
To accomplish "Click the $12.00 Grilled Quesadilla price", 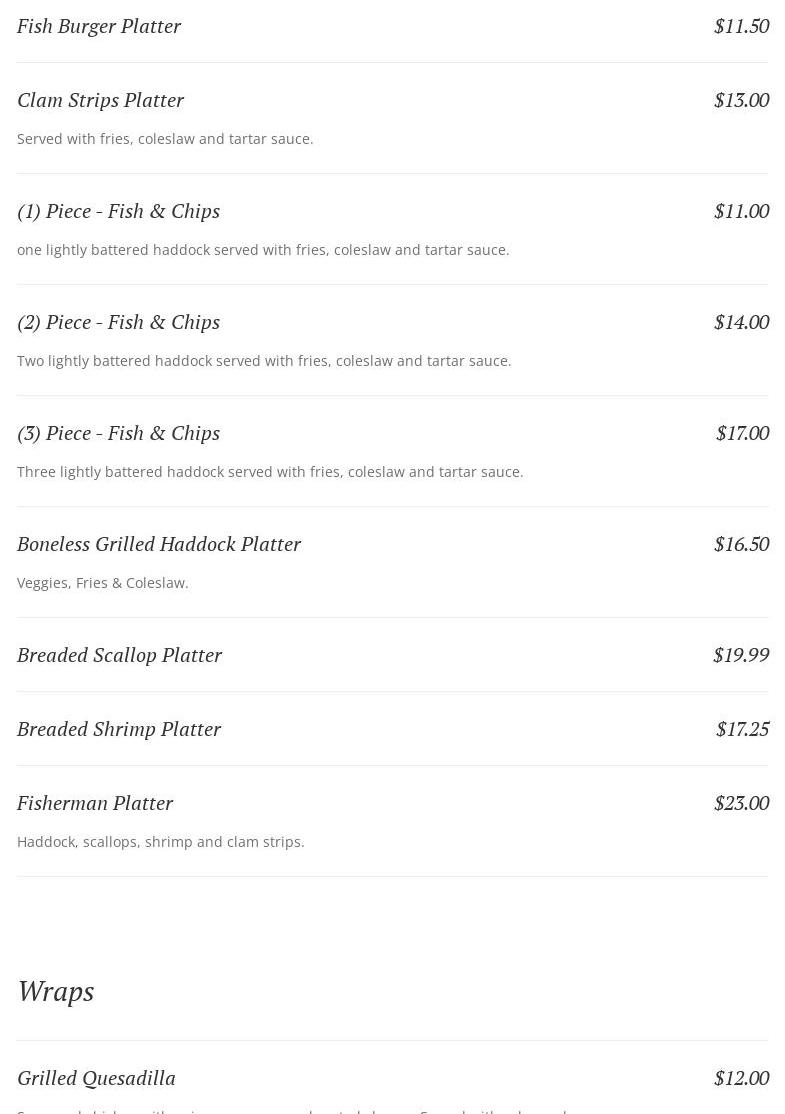I will [741, 1078].
